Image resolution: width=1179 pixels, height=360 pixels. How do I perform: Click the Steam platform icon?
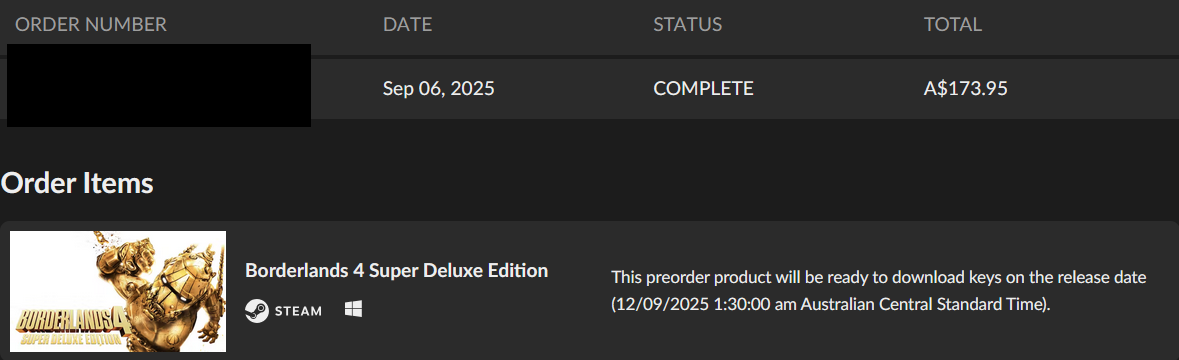[257, 310]
